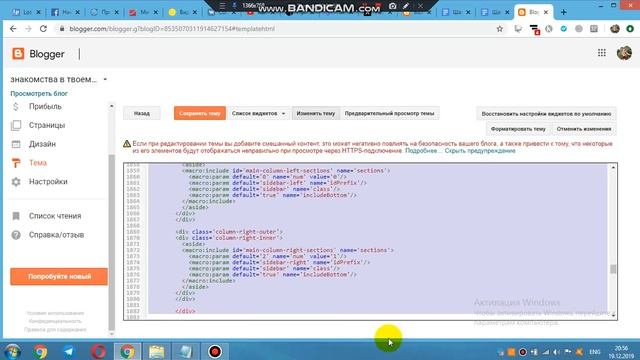This screenshot has height=360, width=640.
Task: Click Изменить тему button
Action: (x=316, y=113)
